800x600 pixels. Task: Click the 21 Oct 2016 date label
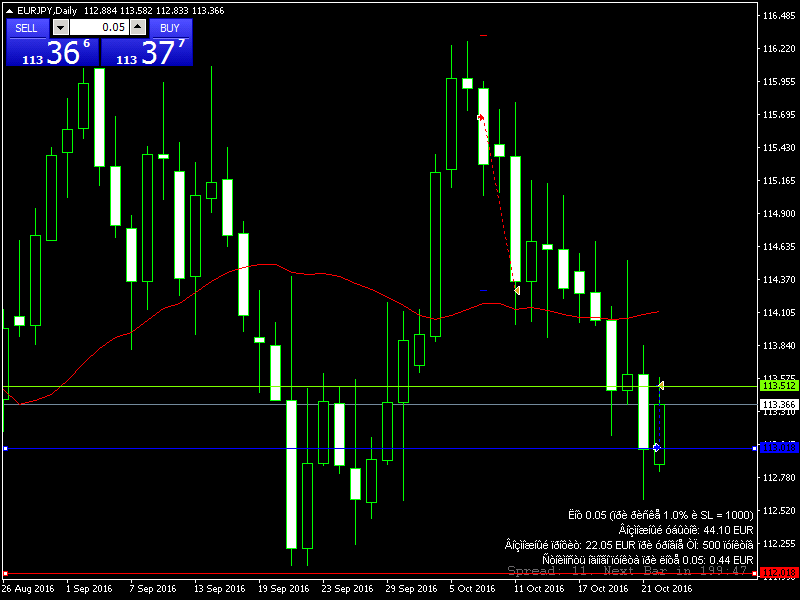click(x=667, y=589)
